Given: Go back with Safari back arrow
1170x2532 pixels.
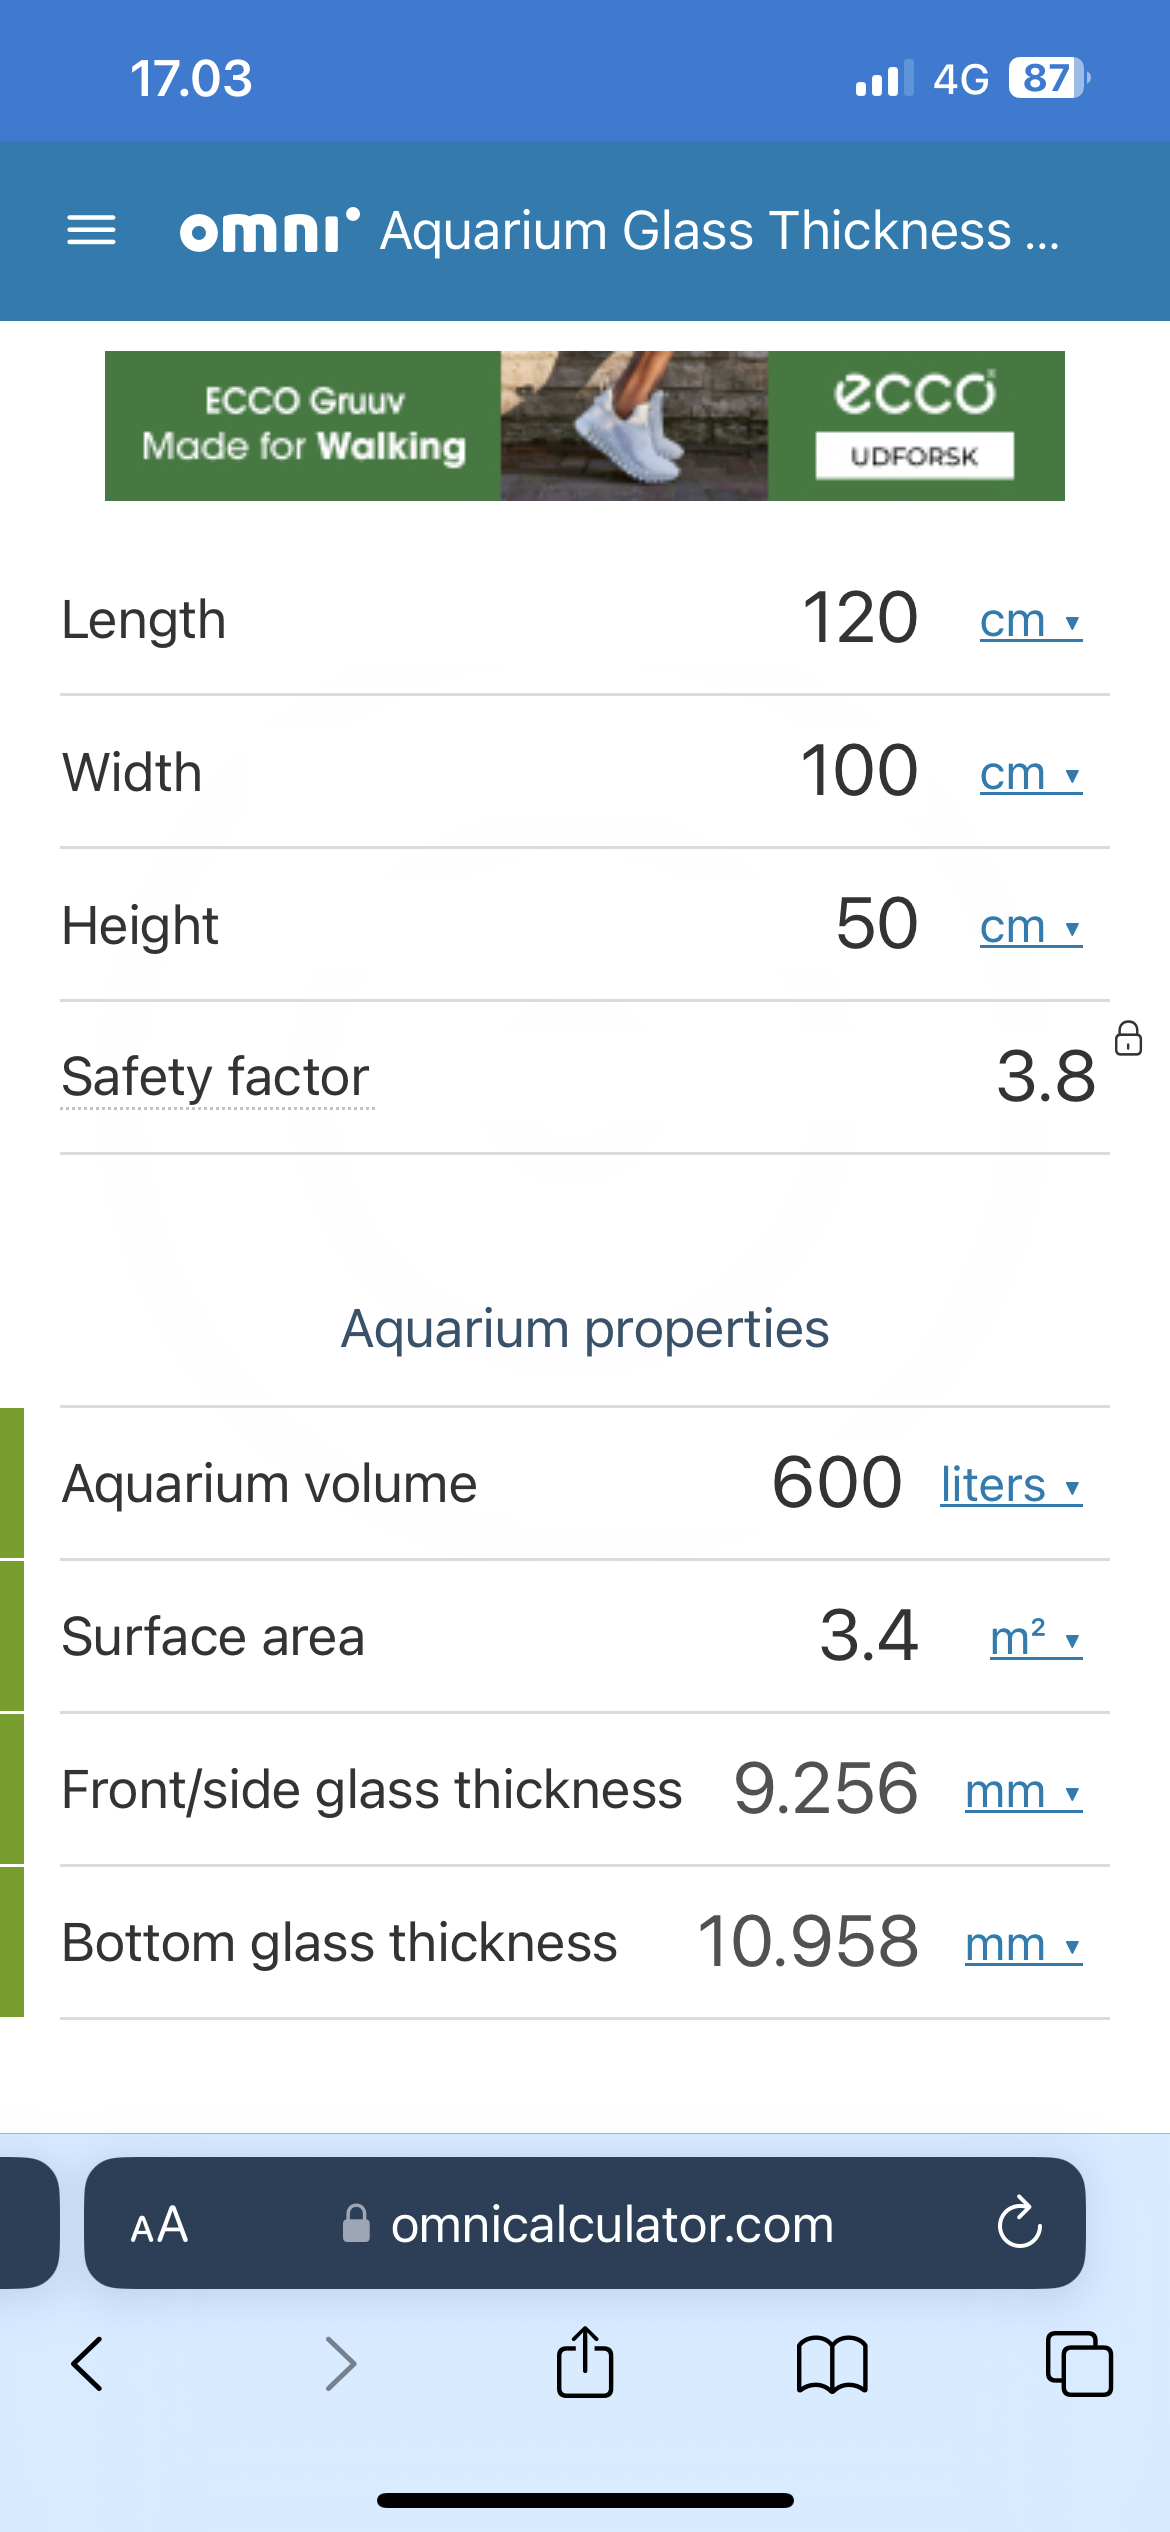Looking at the screenshot, I should 88,2364.
